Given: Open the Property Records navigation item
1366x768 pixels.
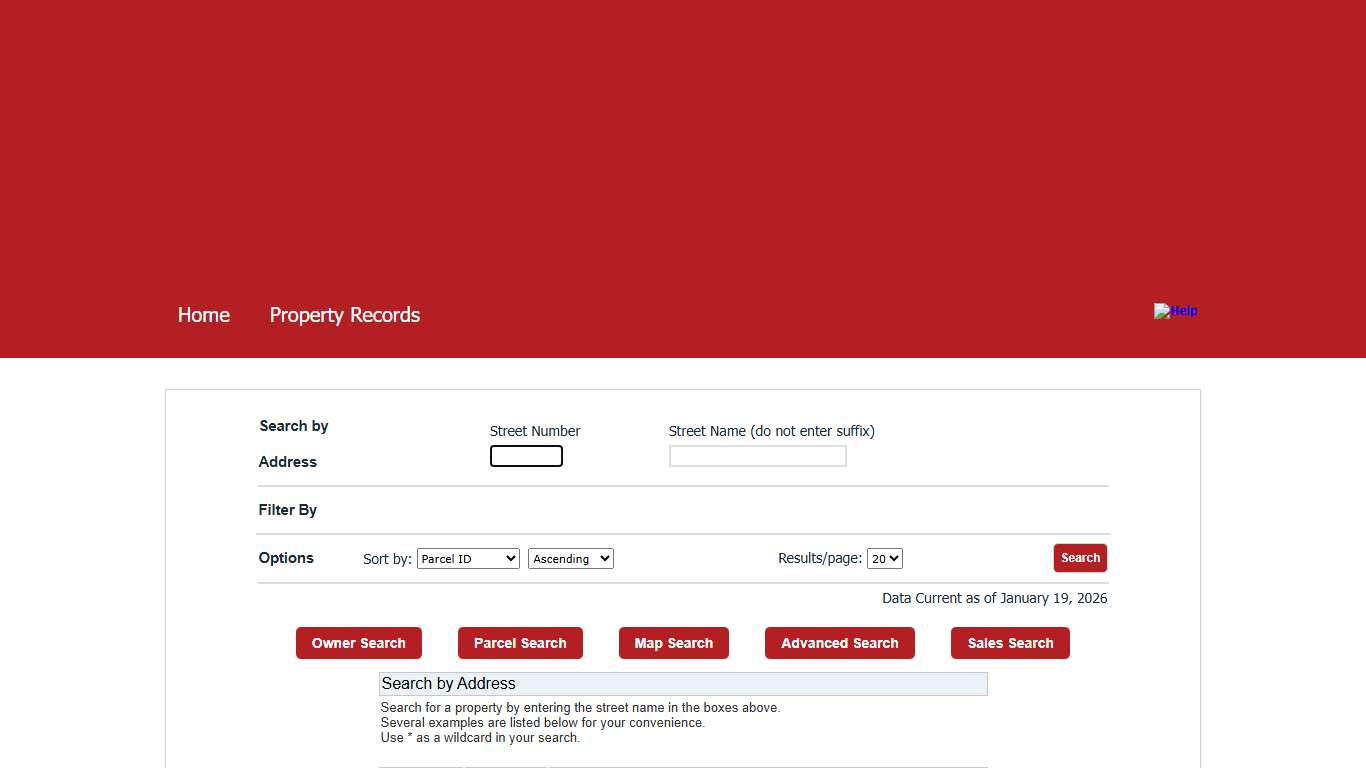Looking at the screenshot, I should [344, 315].
